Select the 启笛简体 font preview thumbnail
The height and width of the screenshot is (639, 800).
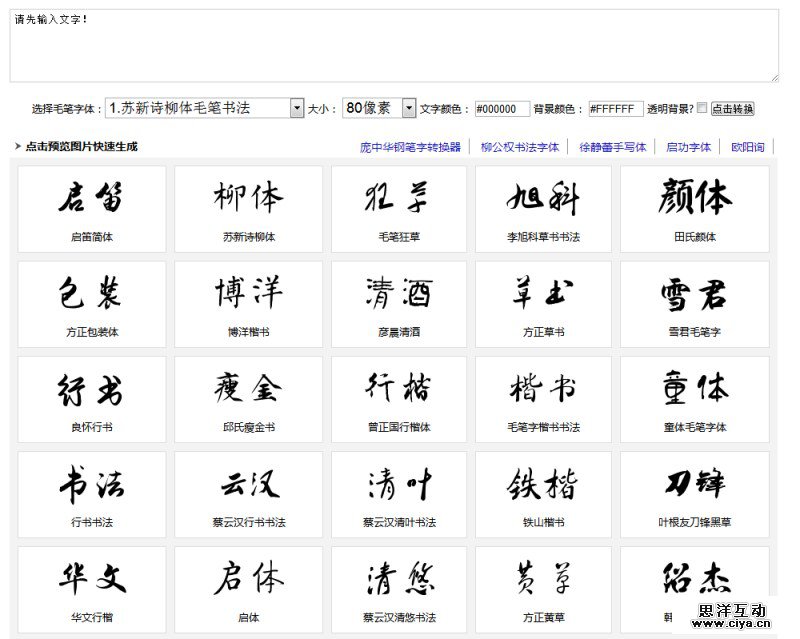tap(91, 199)
